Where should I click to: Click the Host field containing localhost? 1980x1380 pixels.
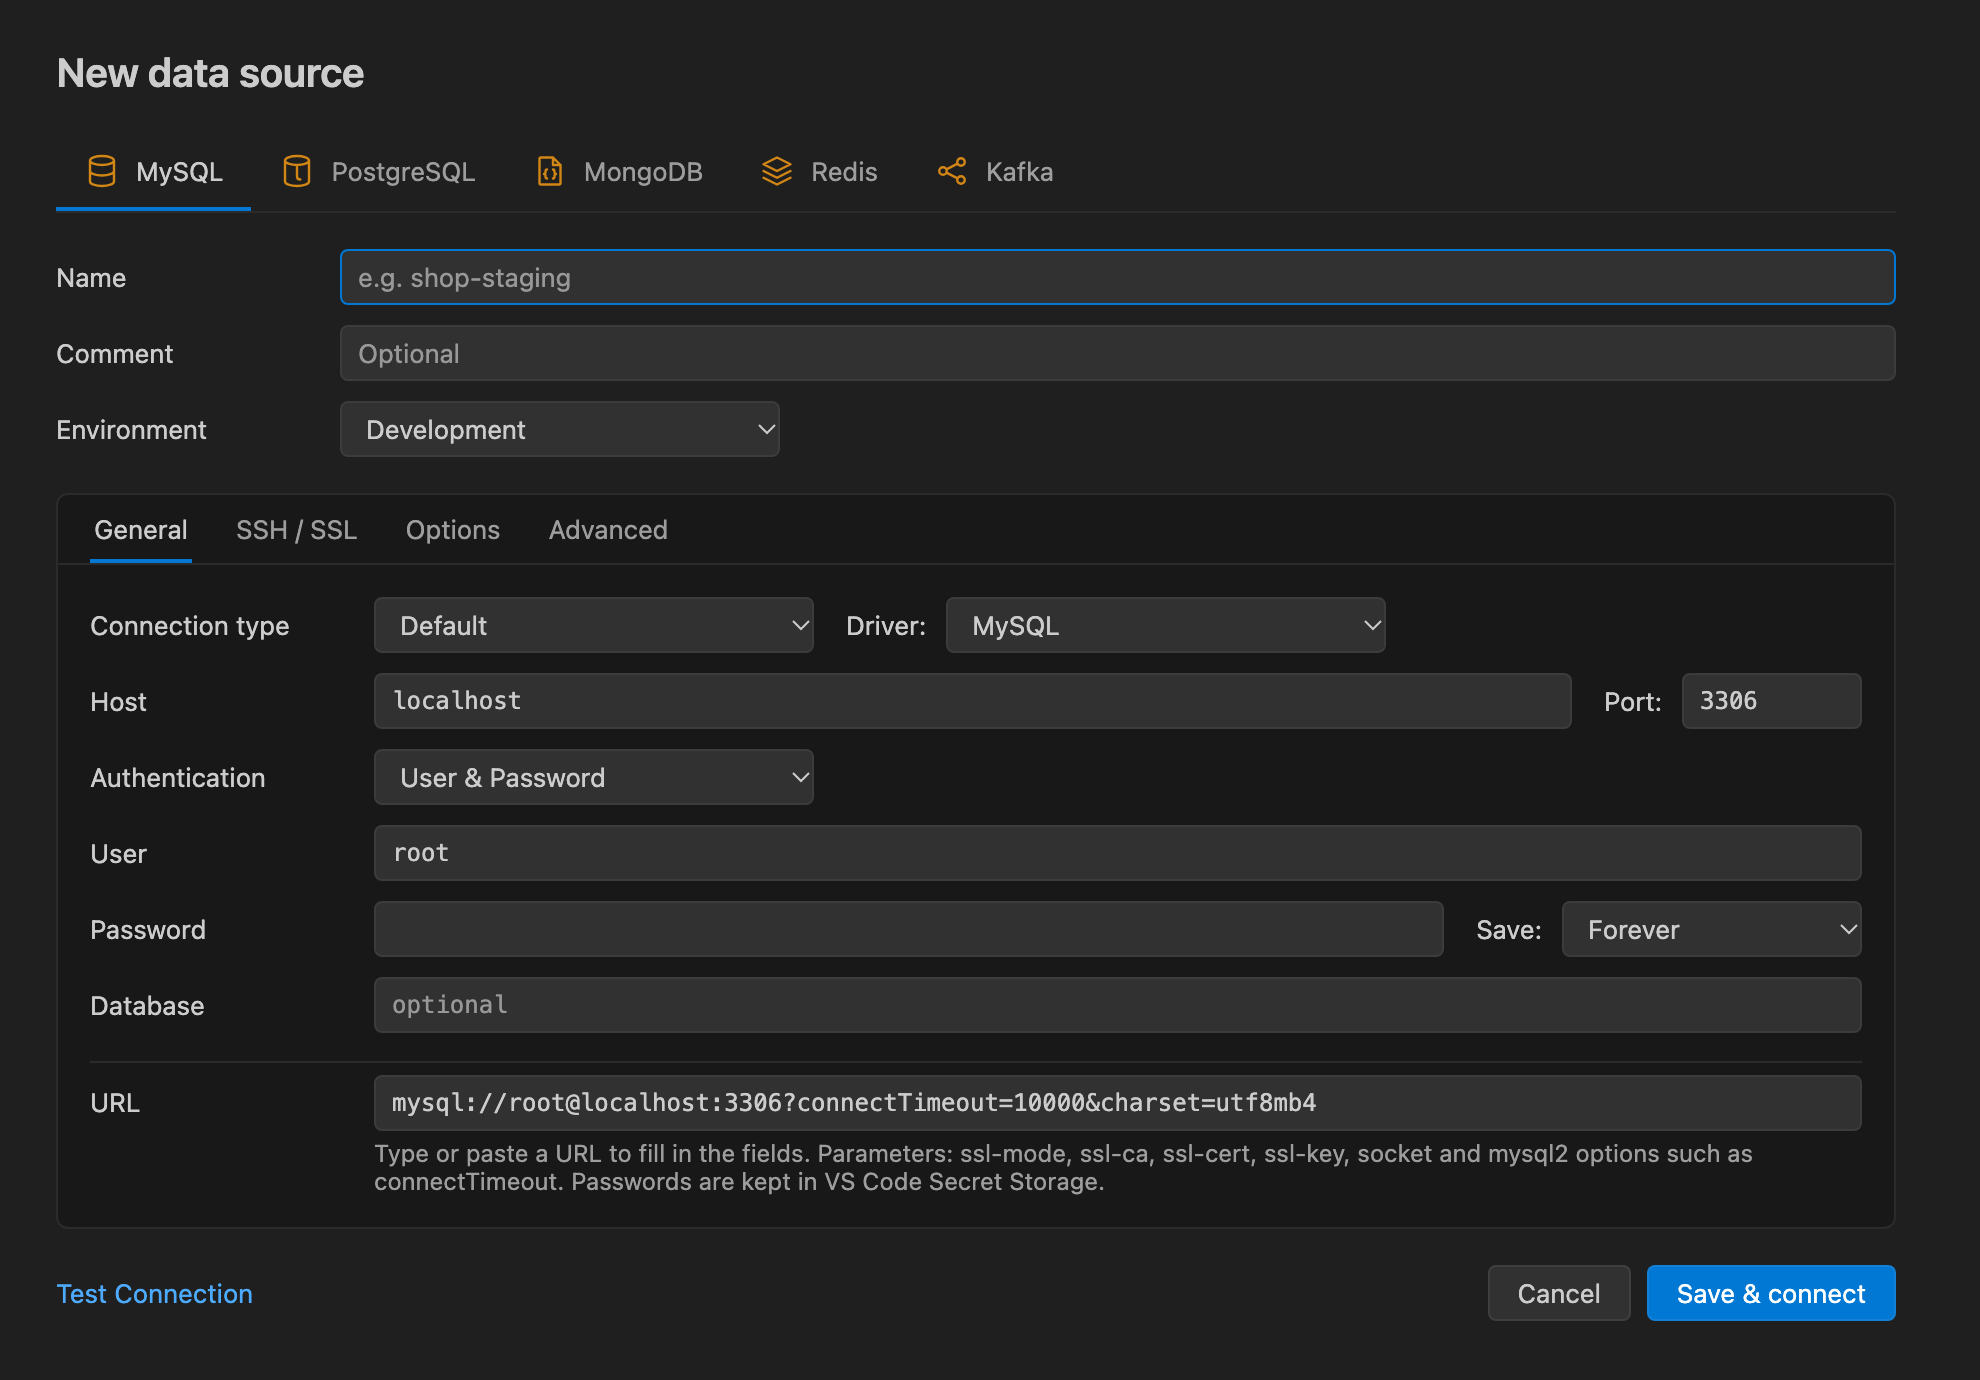973,702
